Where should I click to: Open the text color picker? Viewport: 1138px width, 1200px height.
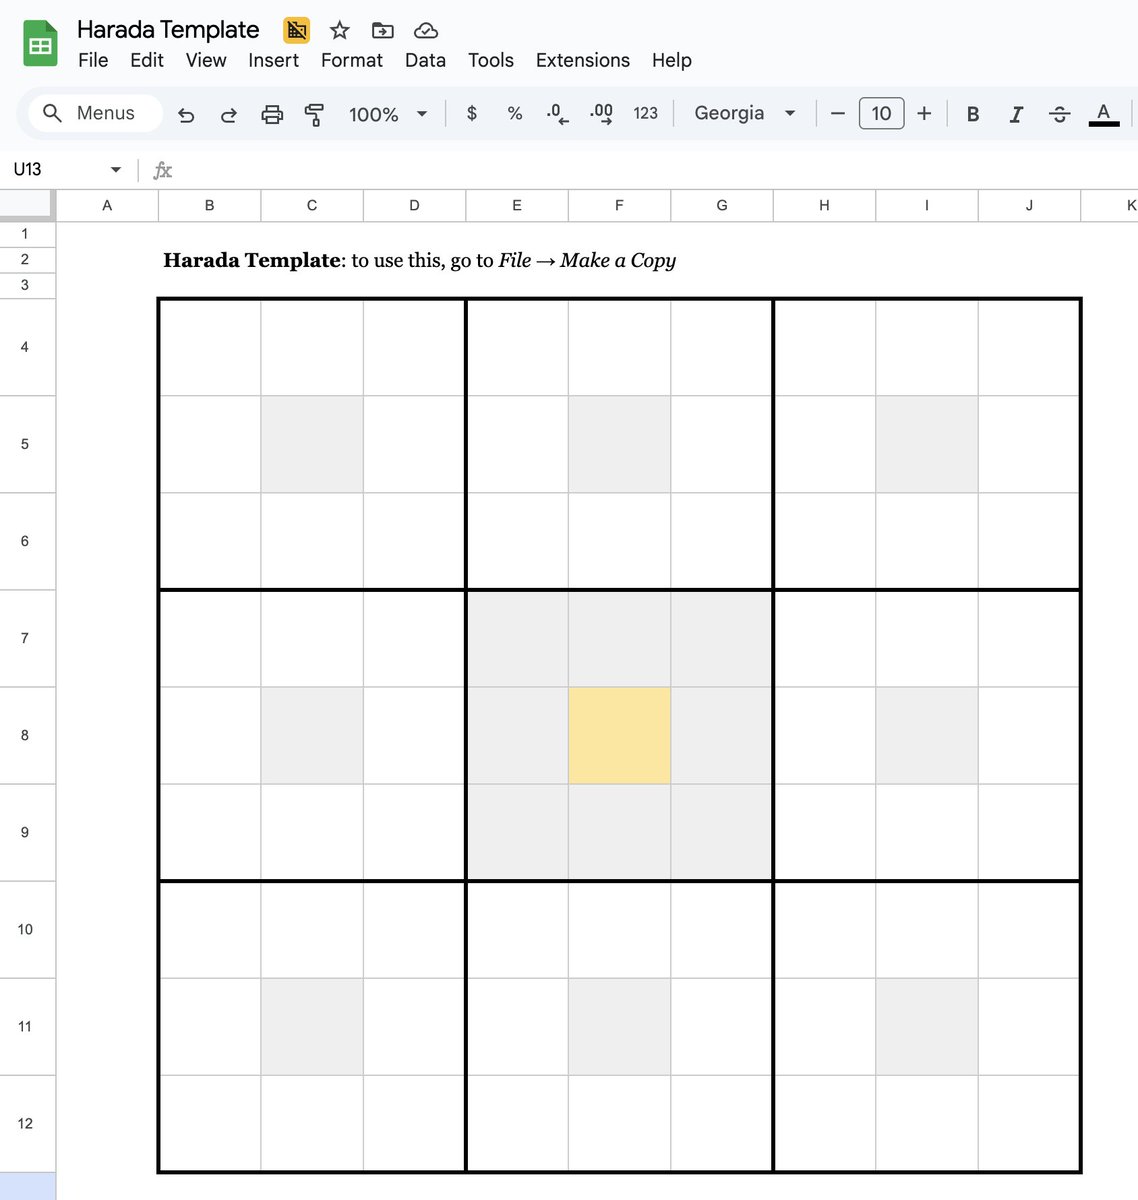pyautogui.click(x=1103, y=113)
